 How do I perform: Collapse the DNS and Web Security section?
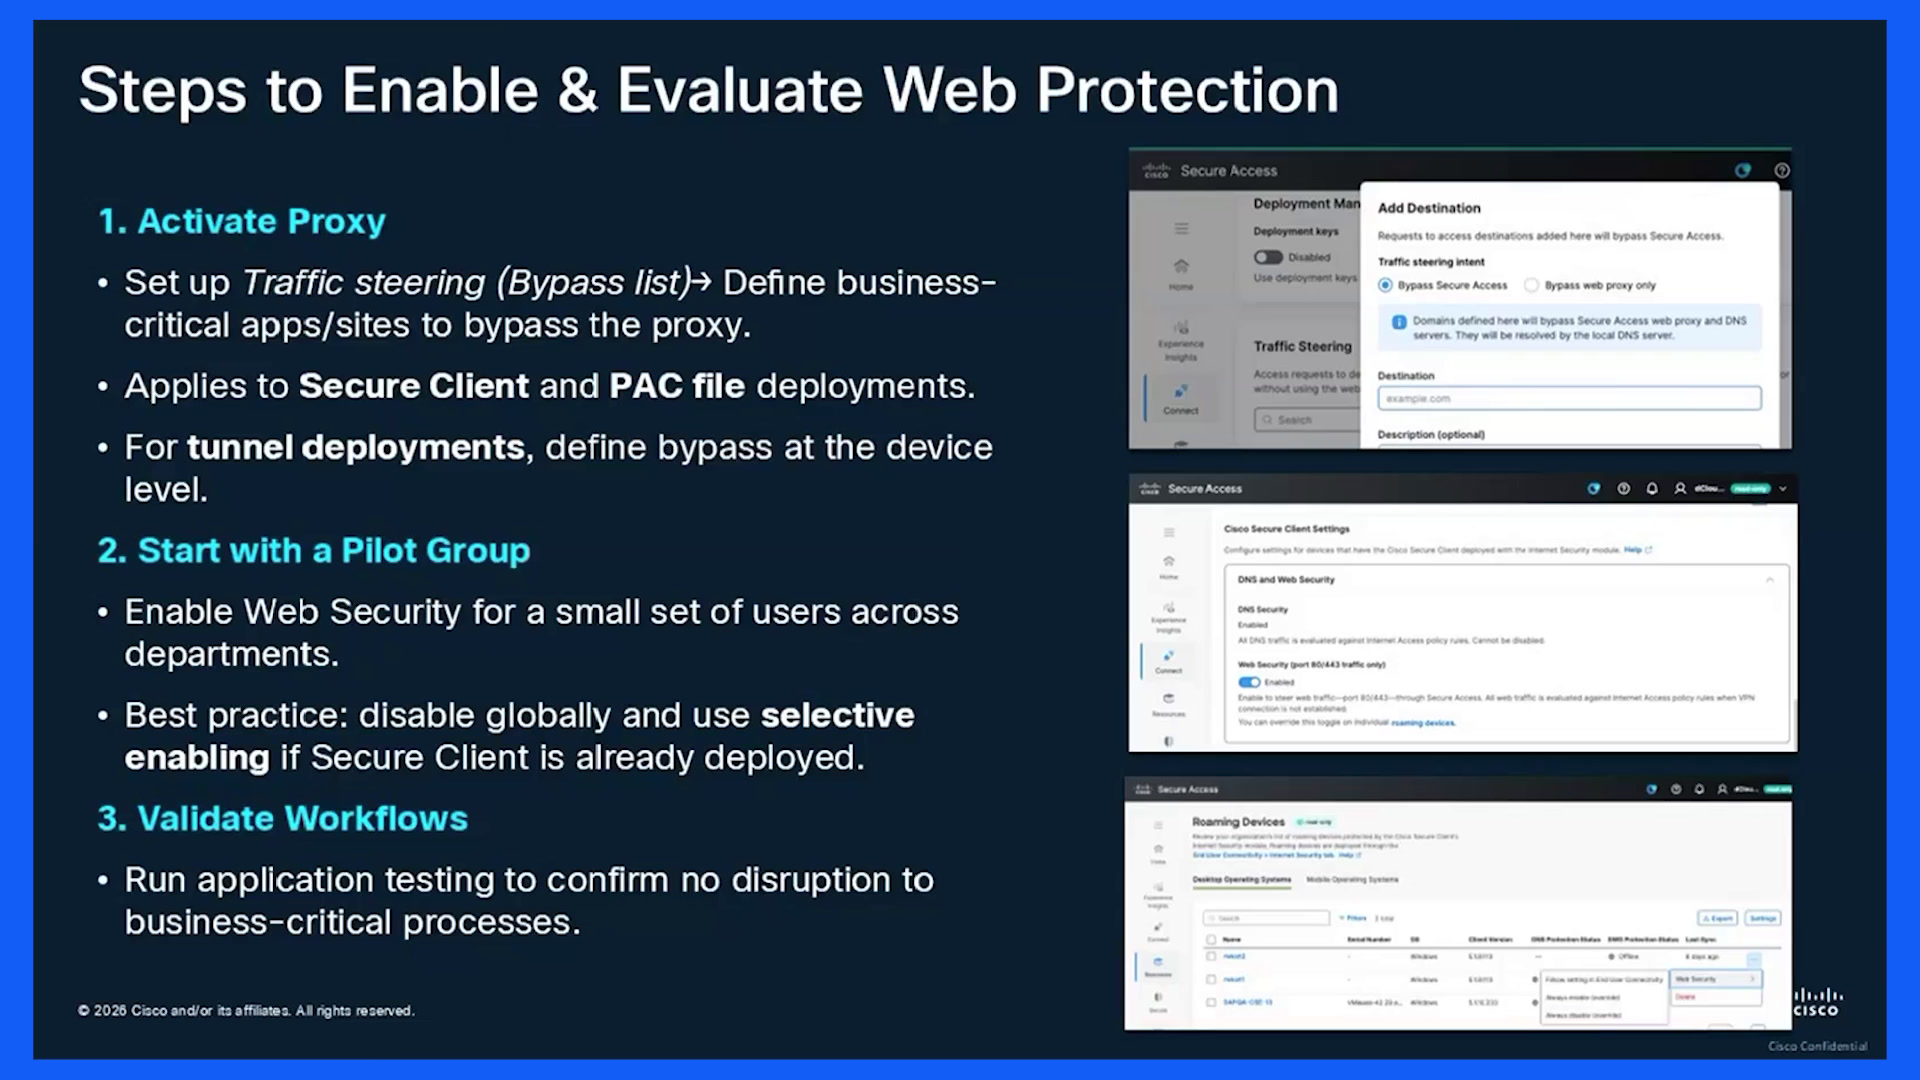click(x=1769, y=580)
